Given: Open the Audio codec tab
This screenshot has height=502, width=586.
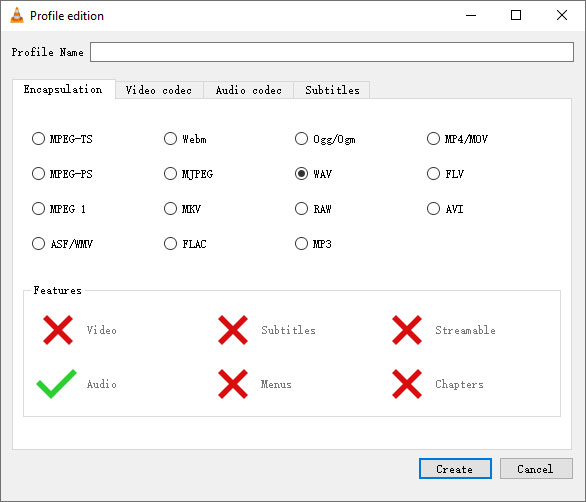Looking at the screenshot, I should click(249, 90).
